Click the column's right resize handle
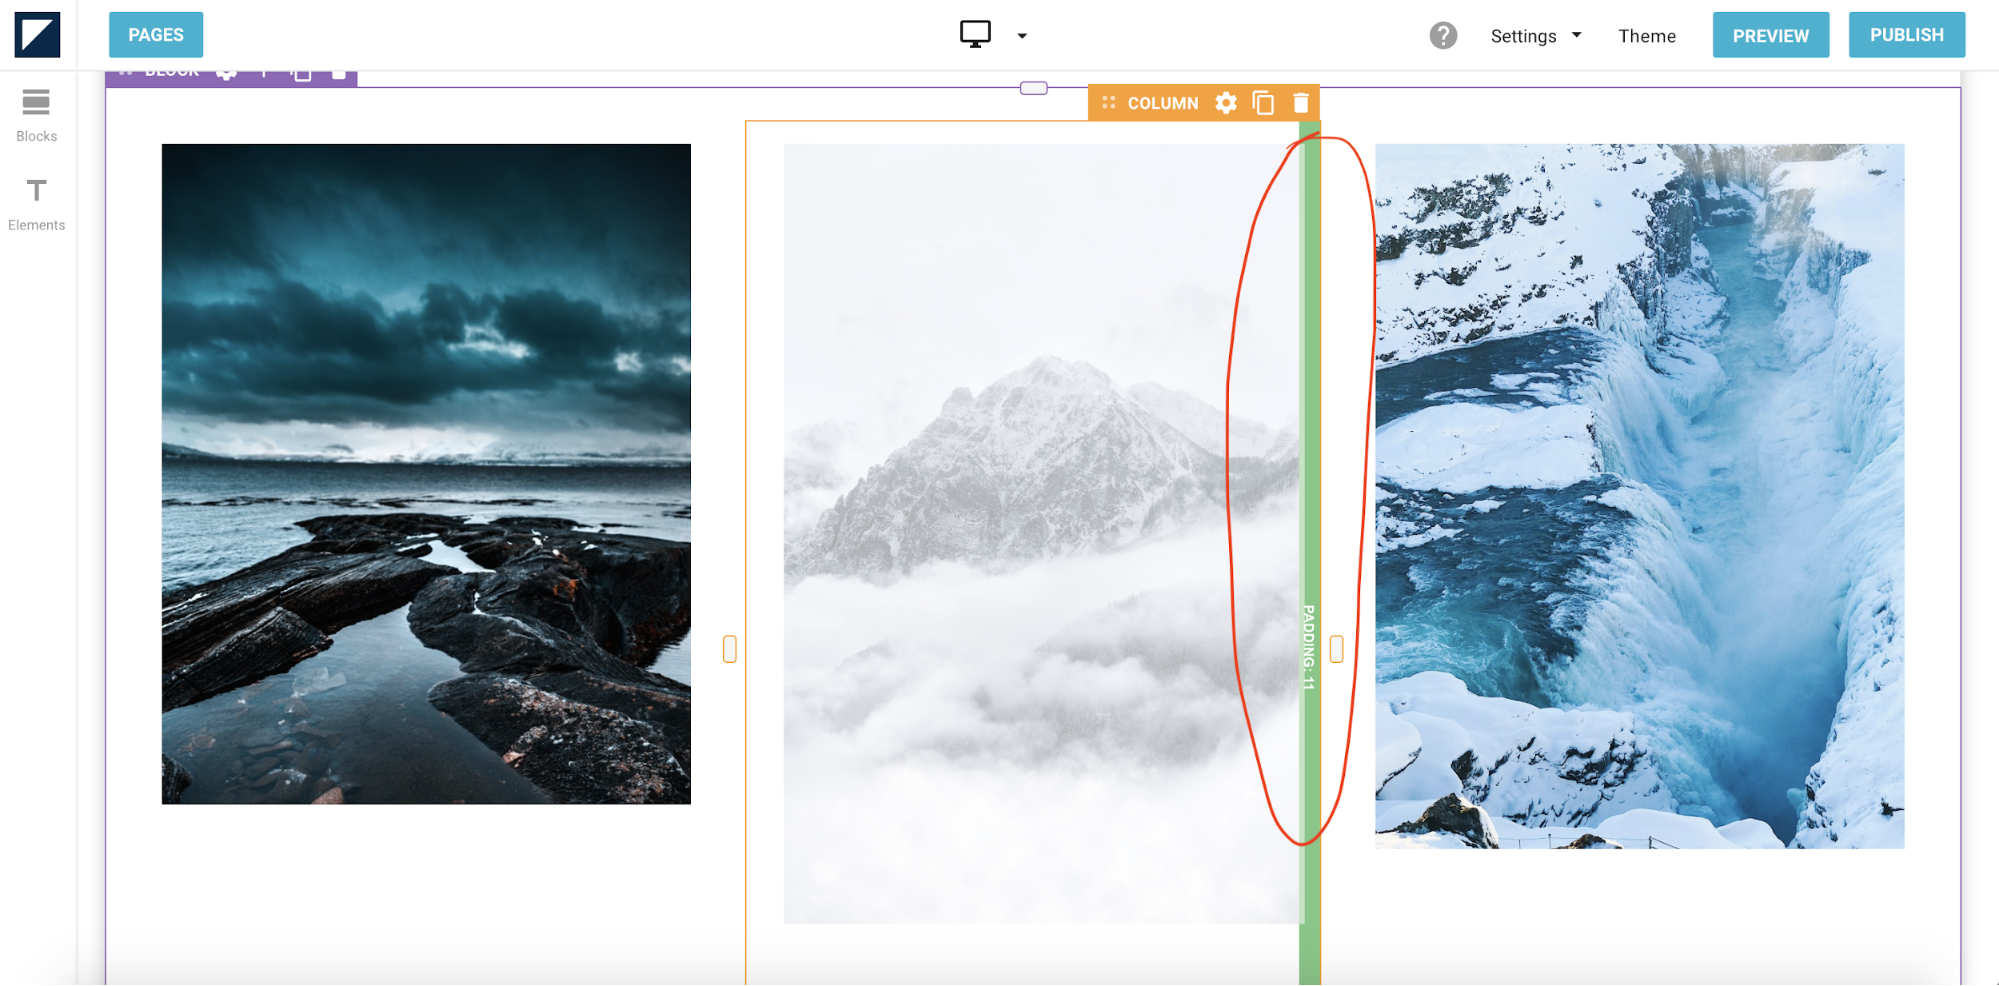Viewport: 1999px width, 986px height. 1337,650
